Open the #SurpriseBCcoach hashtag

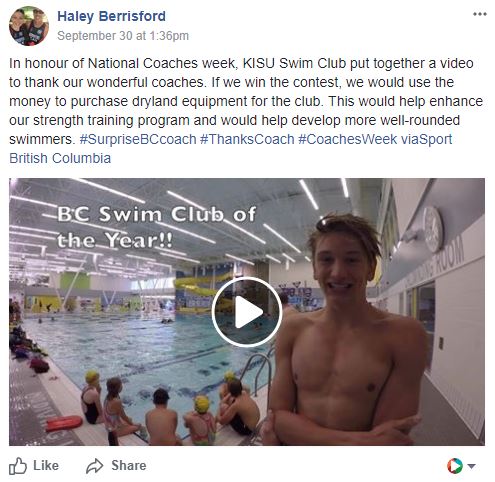click(138, 139)
